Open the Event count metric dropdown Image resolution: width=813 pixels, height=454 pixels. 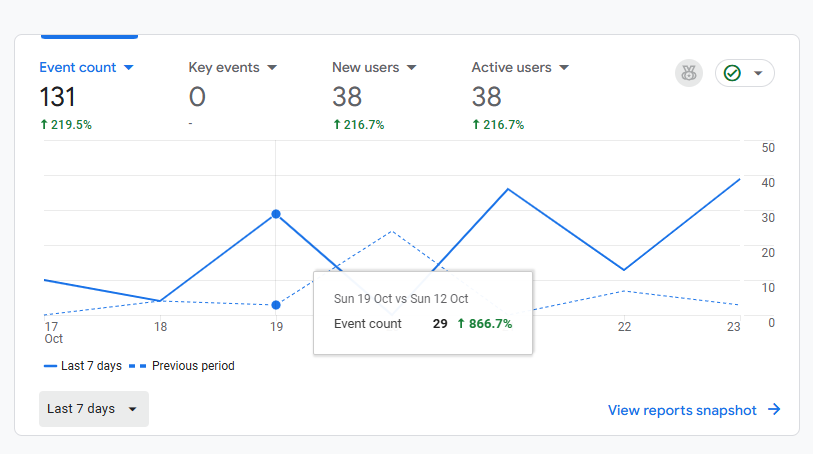coord(87,67)
